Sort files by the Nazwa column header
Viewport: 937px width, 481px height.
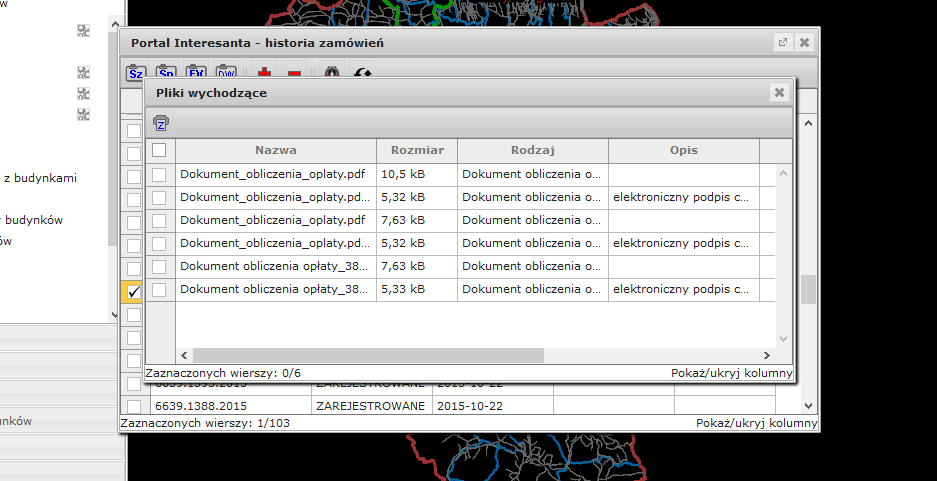point(275,151)
